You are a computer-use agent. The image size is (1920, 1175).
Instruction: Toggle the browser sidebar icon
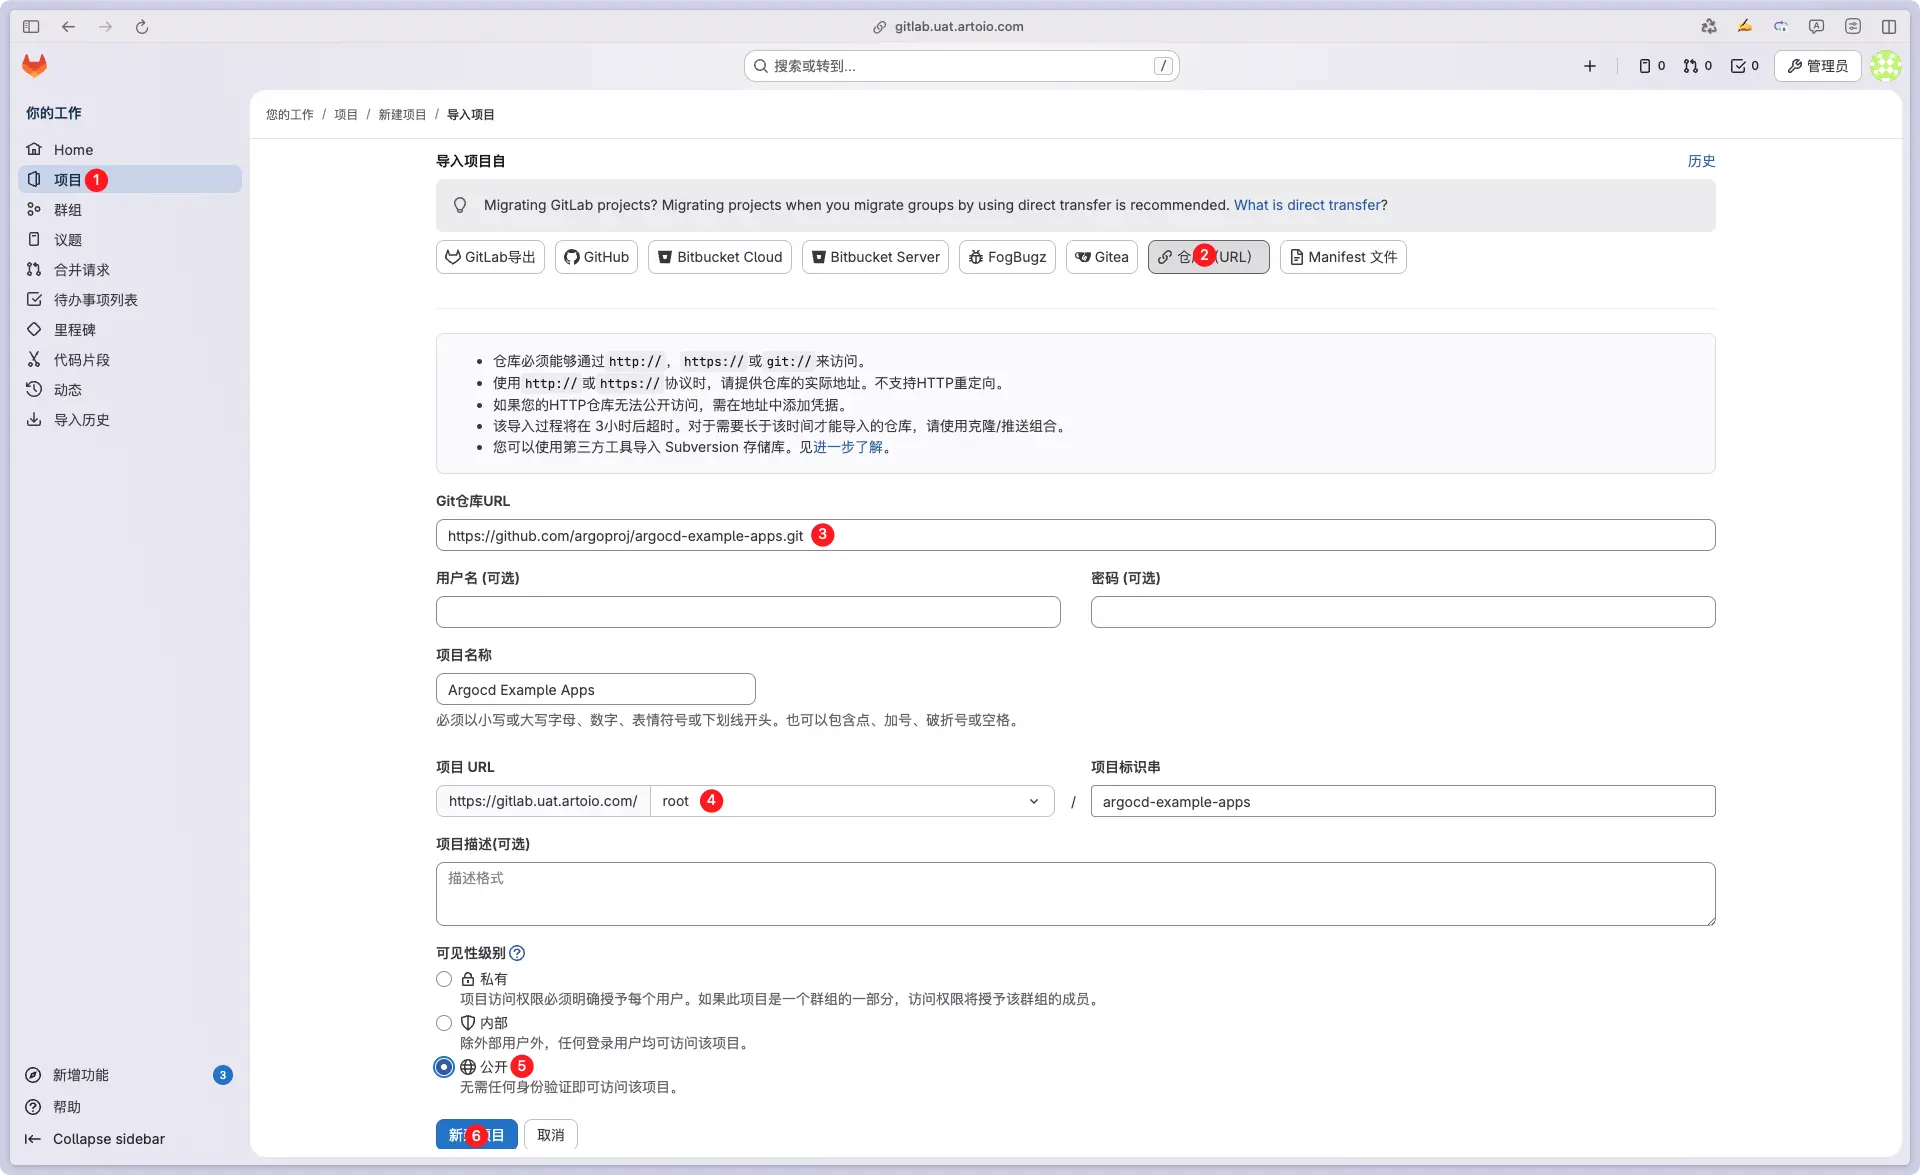click(x=31, y=27)
